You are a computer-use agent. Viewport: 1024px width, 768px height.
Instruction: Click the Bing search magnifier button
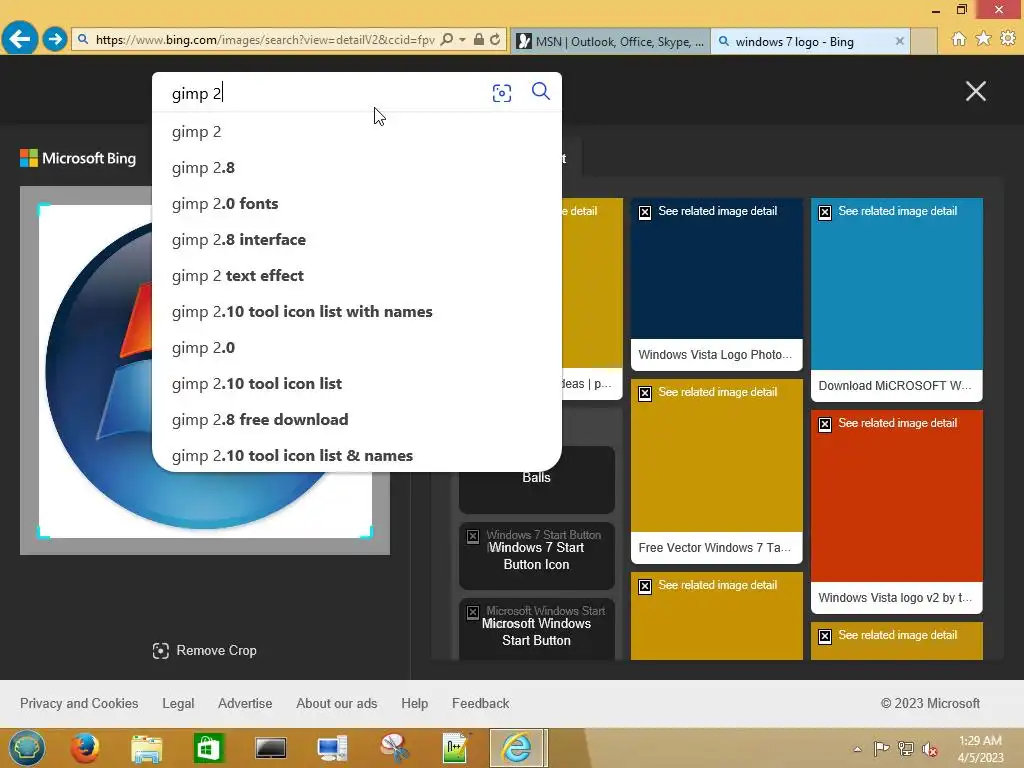(x=541, y=91)
